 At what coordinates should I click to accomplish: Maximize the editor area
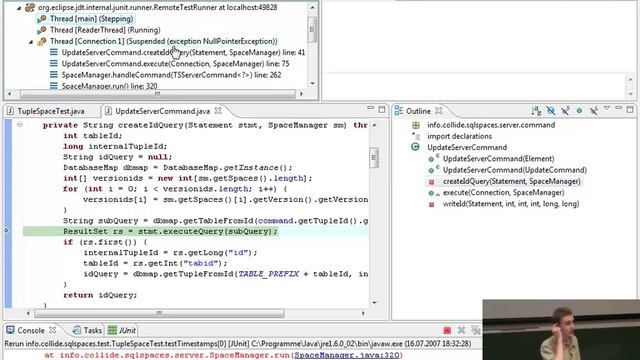[382, 109]
